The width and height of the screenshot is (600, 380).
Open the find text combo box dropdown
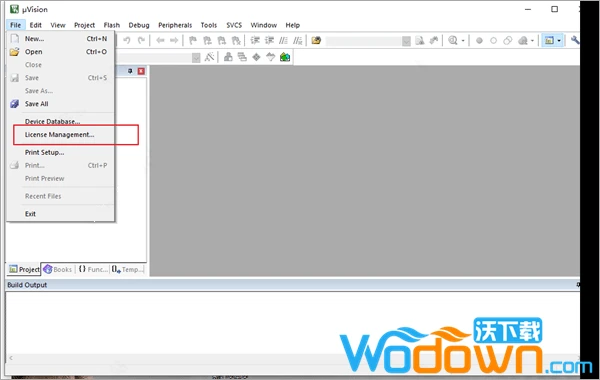tap(406, 41)
